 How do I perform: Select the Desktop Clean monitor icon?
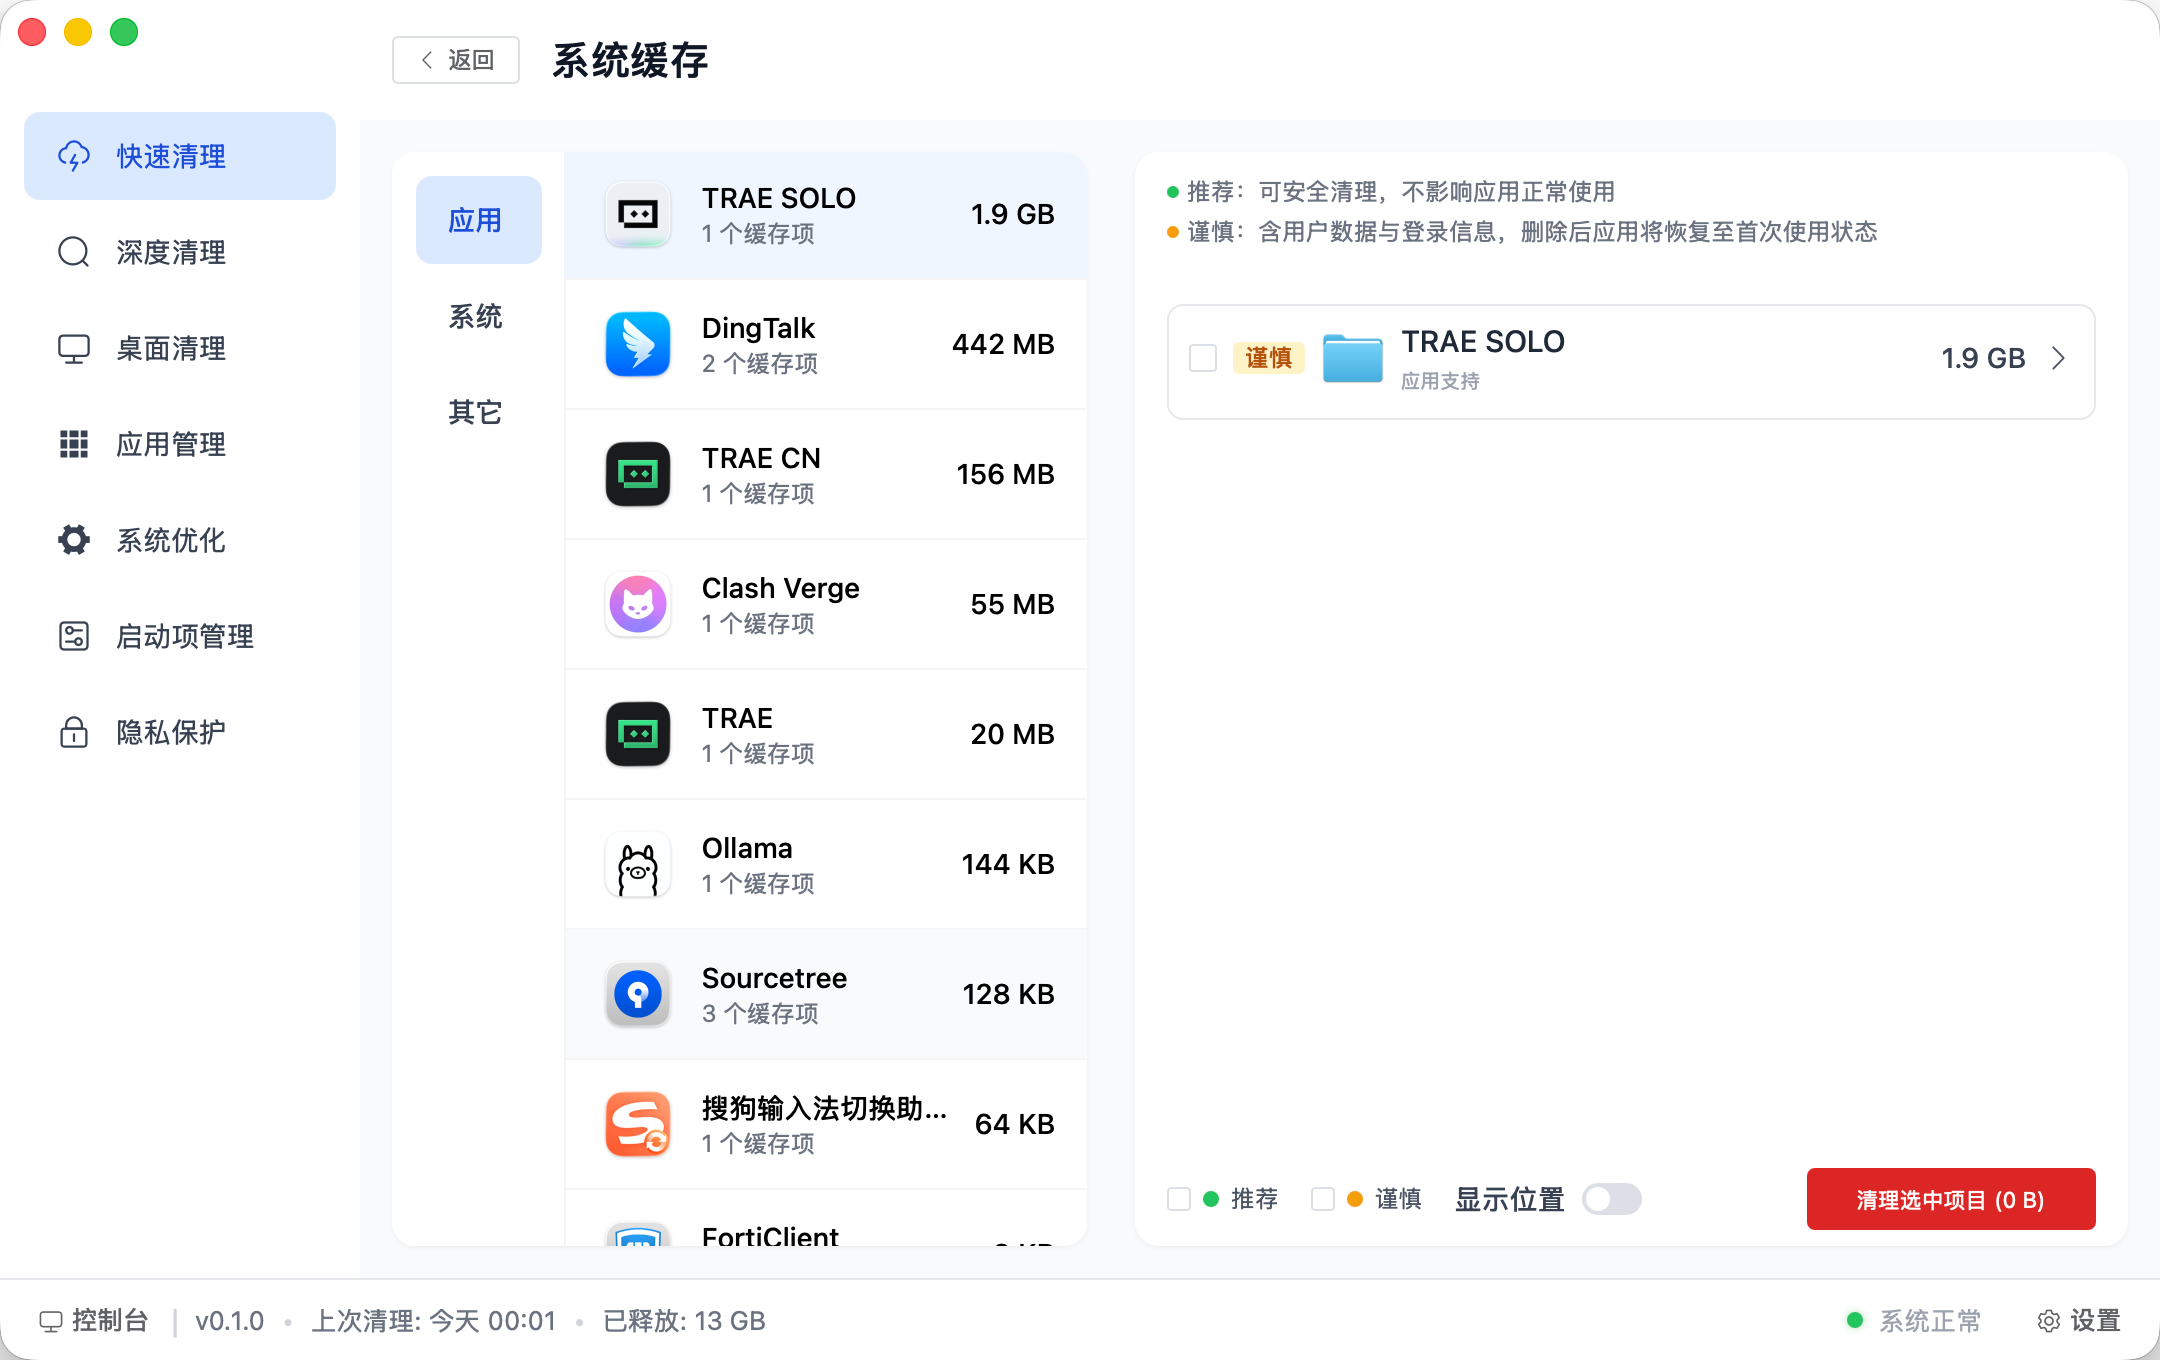74,348
